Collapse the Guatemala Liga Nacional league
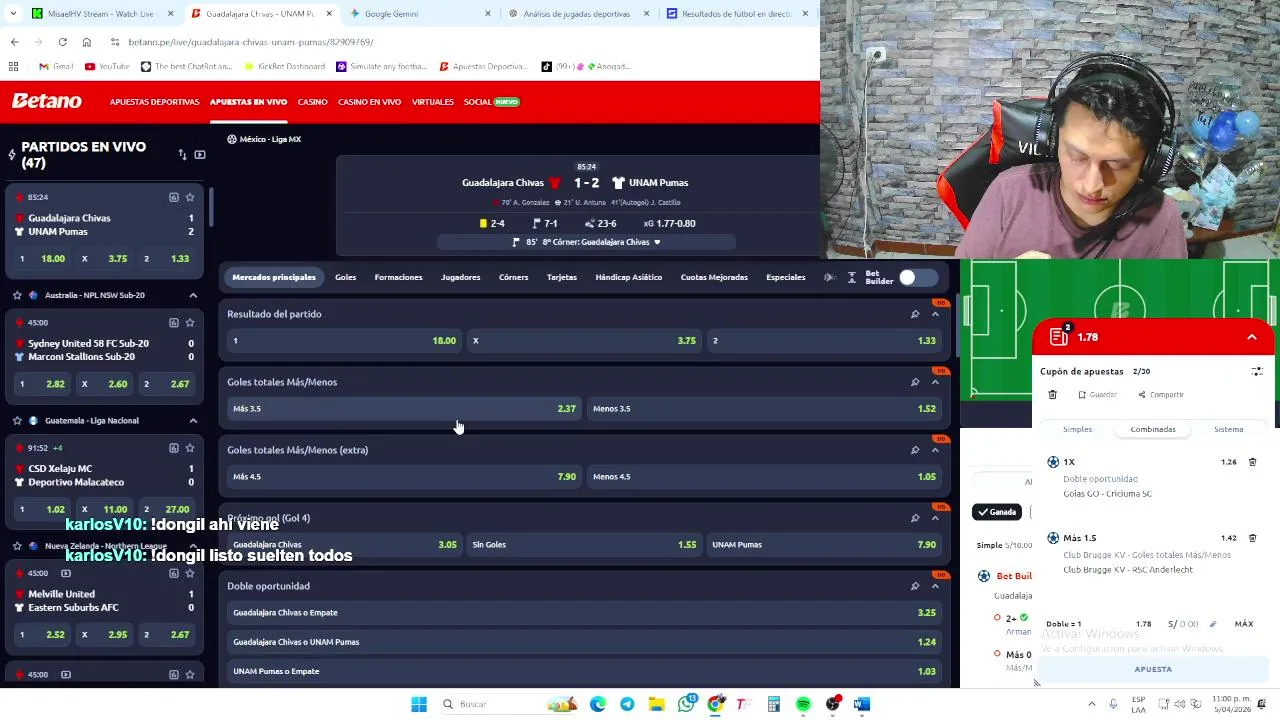This screenshot has width=1280, height=720. tap(193, 421)
